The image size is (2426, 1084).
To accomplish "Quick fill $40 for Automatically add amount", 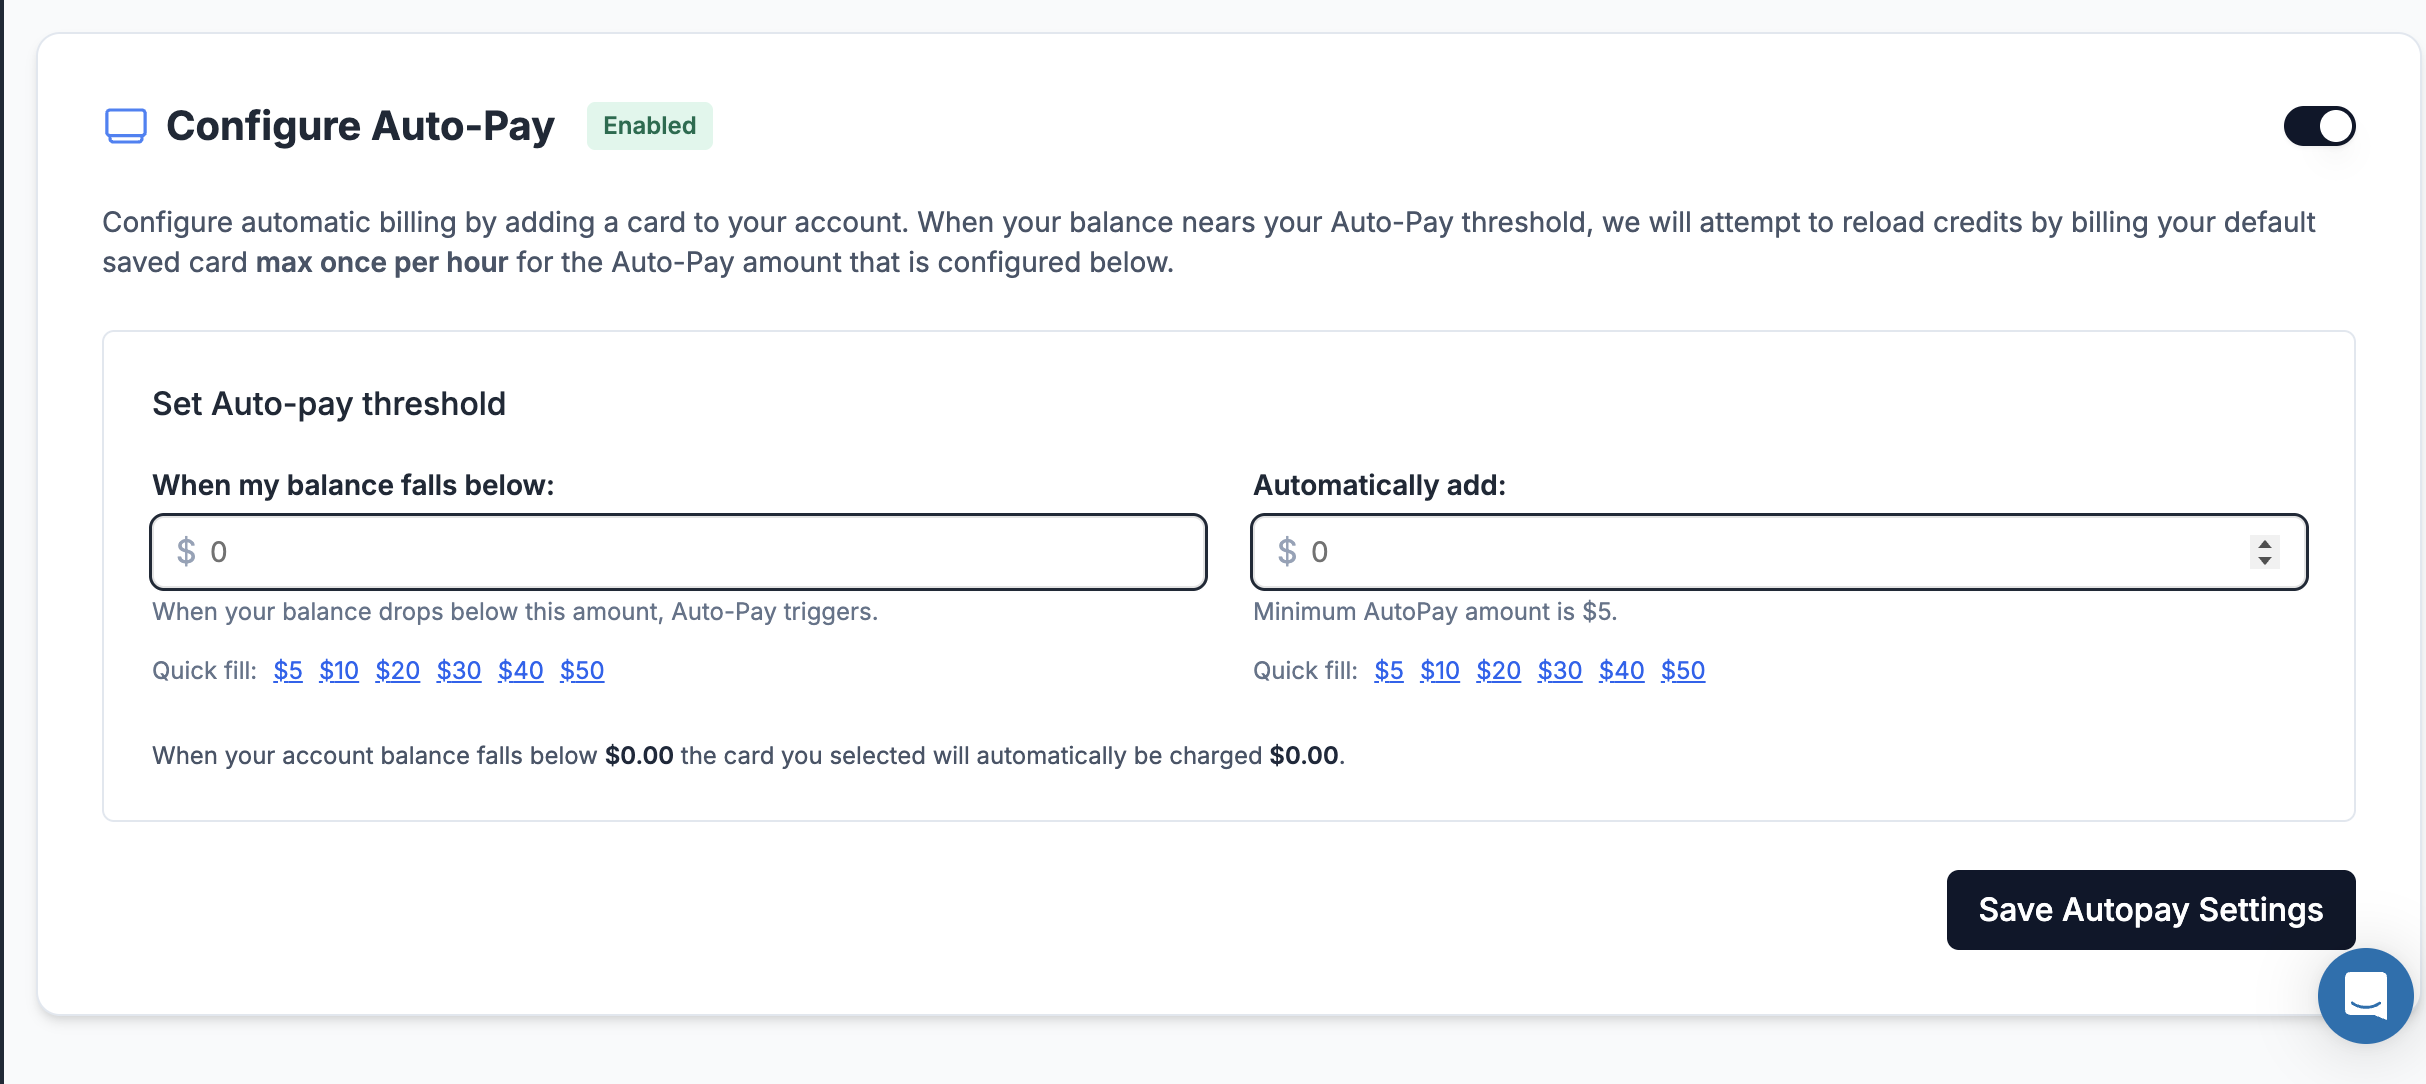I will [1621, 670].
